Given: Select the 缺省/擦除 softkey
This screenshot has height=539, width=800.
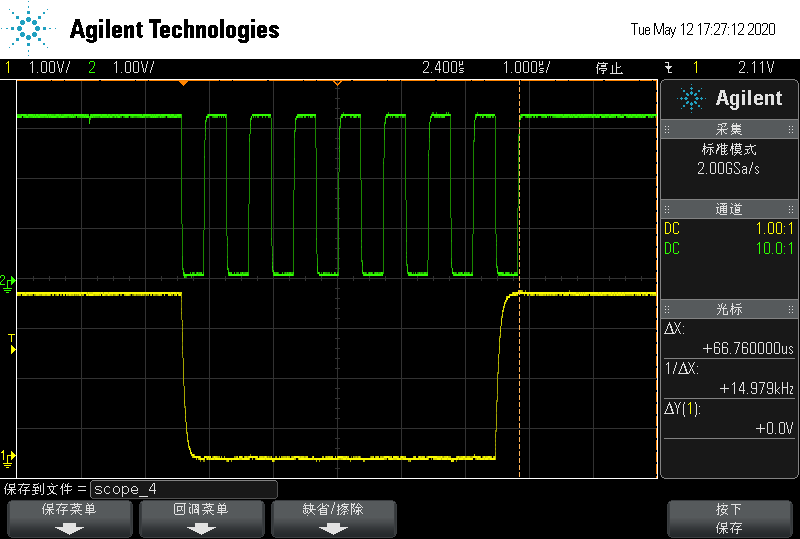Looking at the screenshot, I should [x=334, y=519].
